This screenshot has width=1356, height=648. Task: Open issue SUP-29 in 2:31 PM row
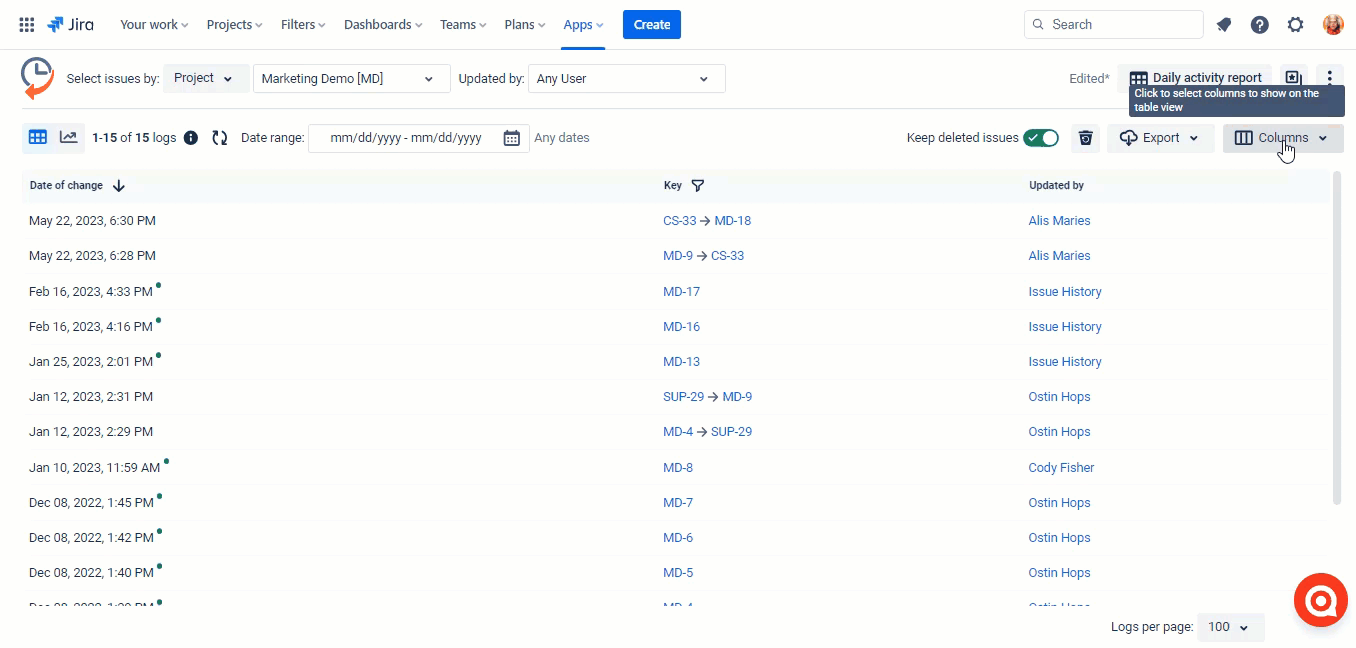pos(683,397)
